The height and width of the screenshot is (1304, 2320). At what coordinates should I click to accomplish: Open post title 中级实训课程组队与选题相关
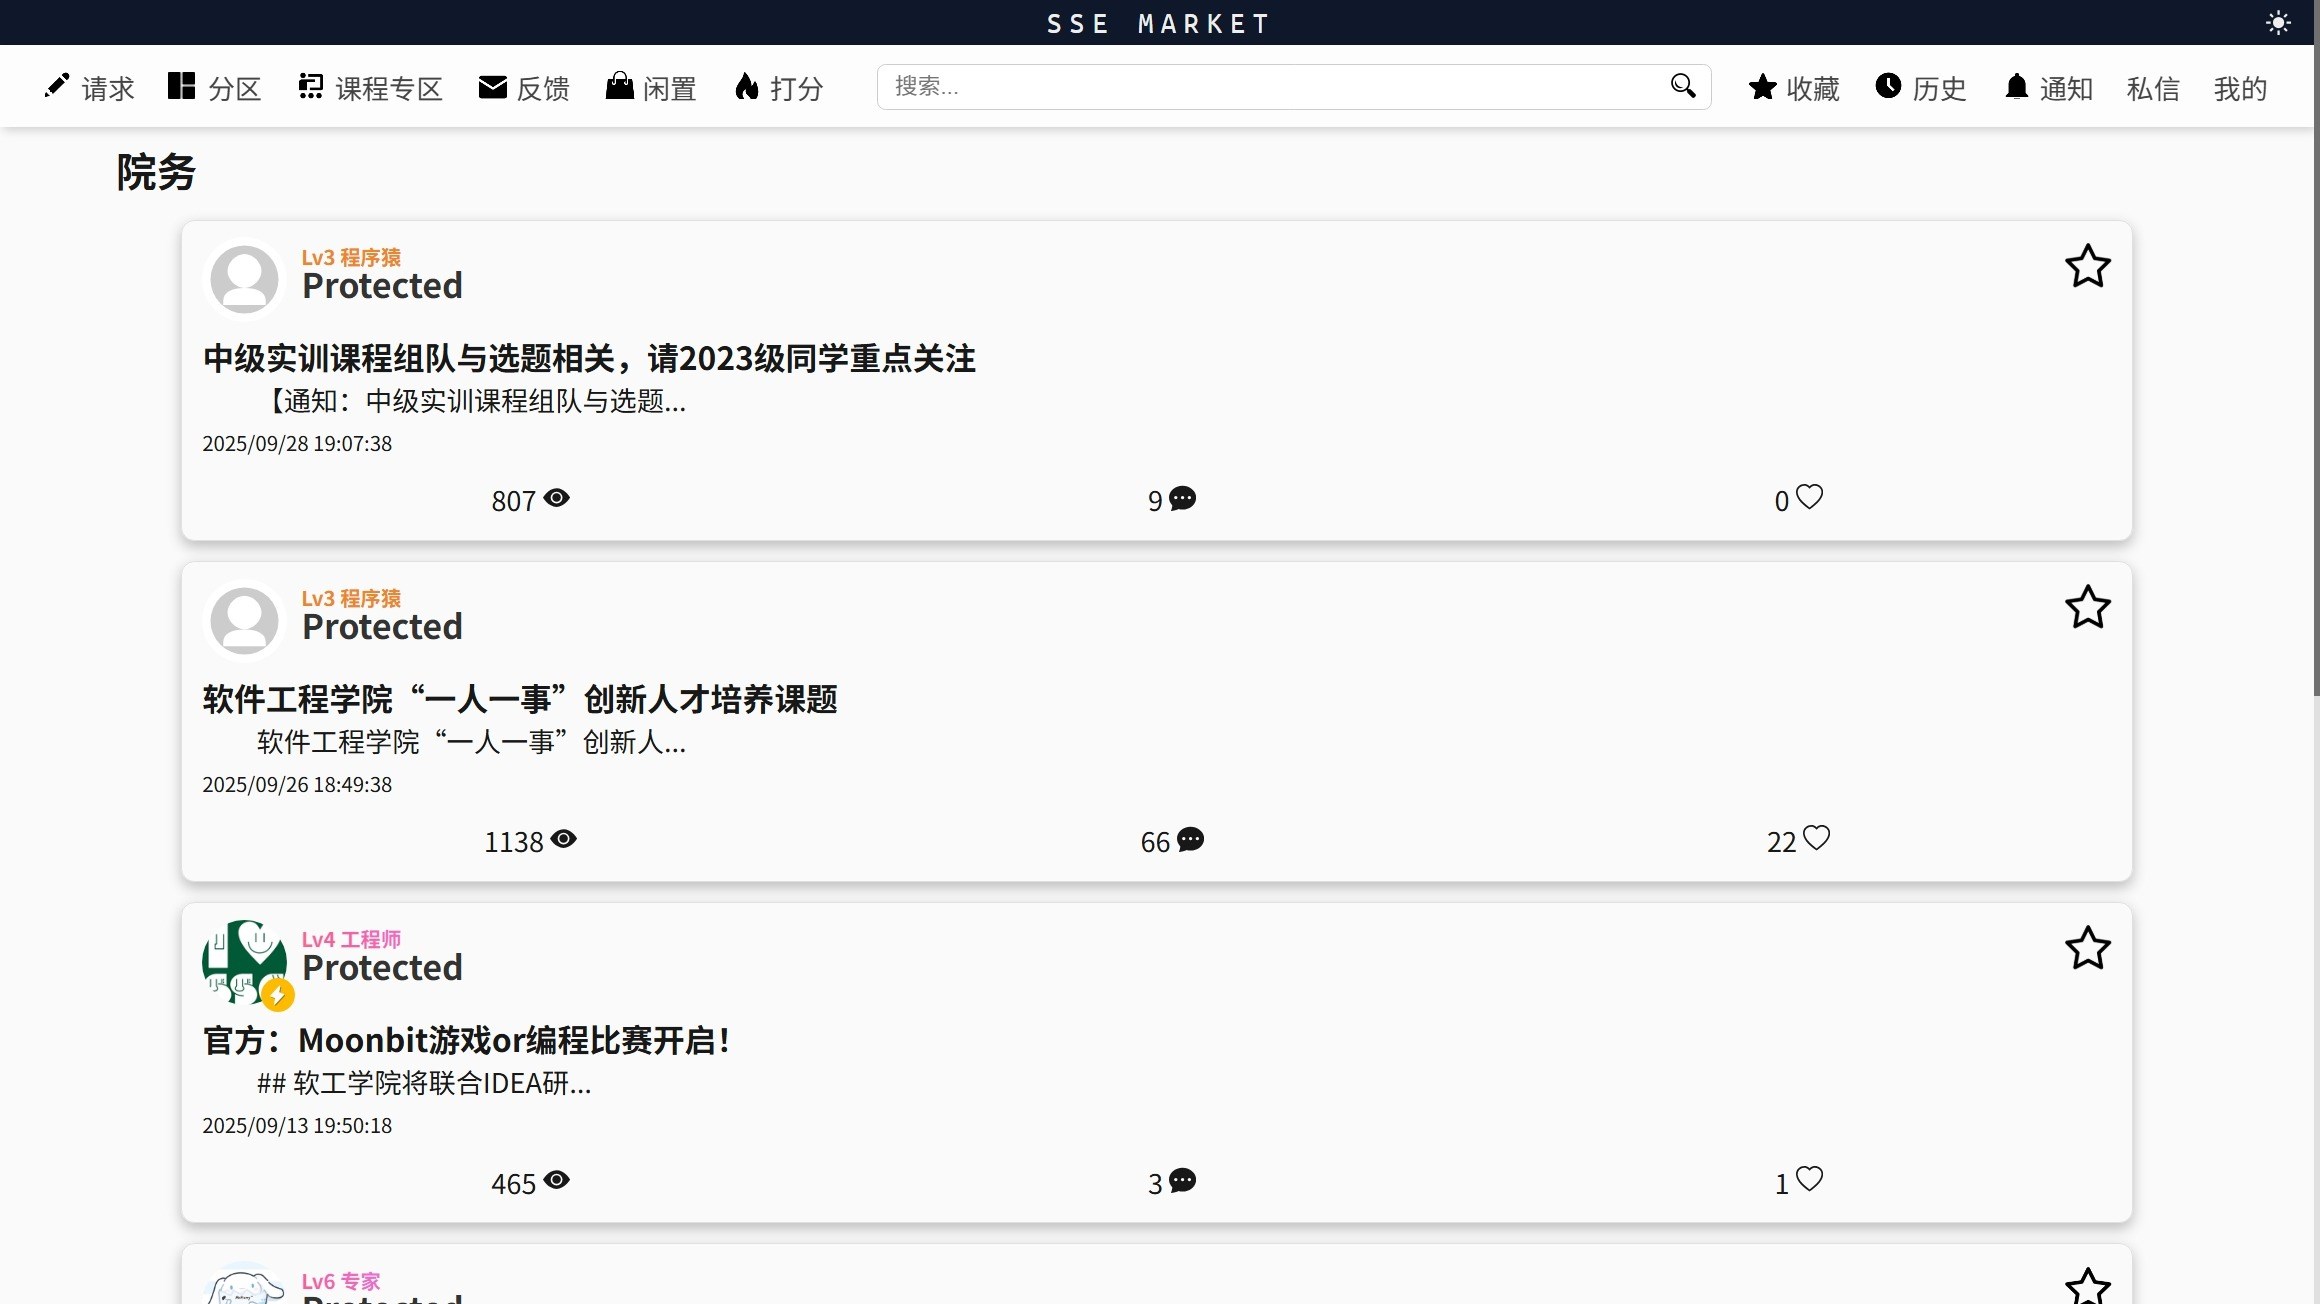coord(589,358)
